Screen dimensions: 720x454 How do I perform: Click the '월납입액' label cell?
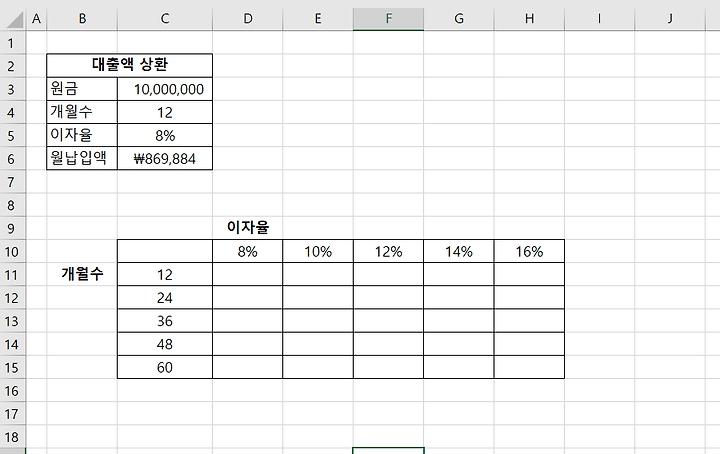coord(82,158)
